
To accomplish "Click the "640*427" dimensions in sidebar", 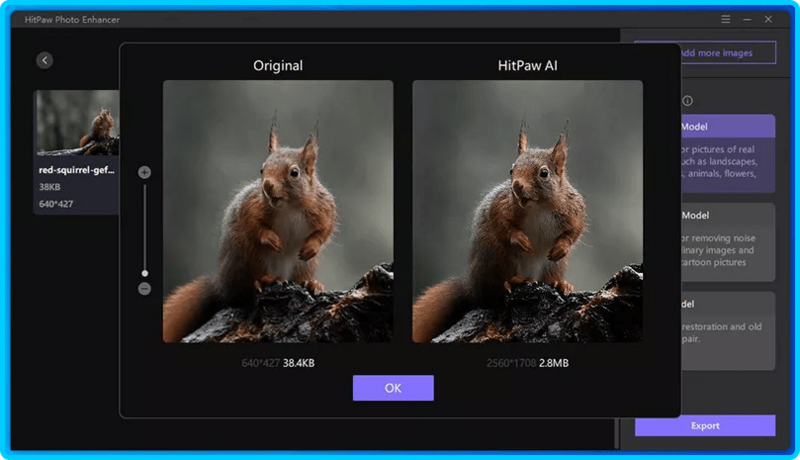I will pyautogui.click(x=56, y=204).
